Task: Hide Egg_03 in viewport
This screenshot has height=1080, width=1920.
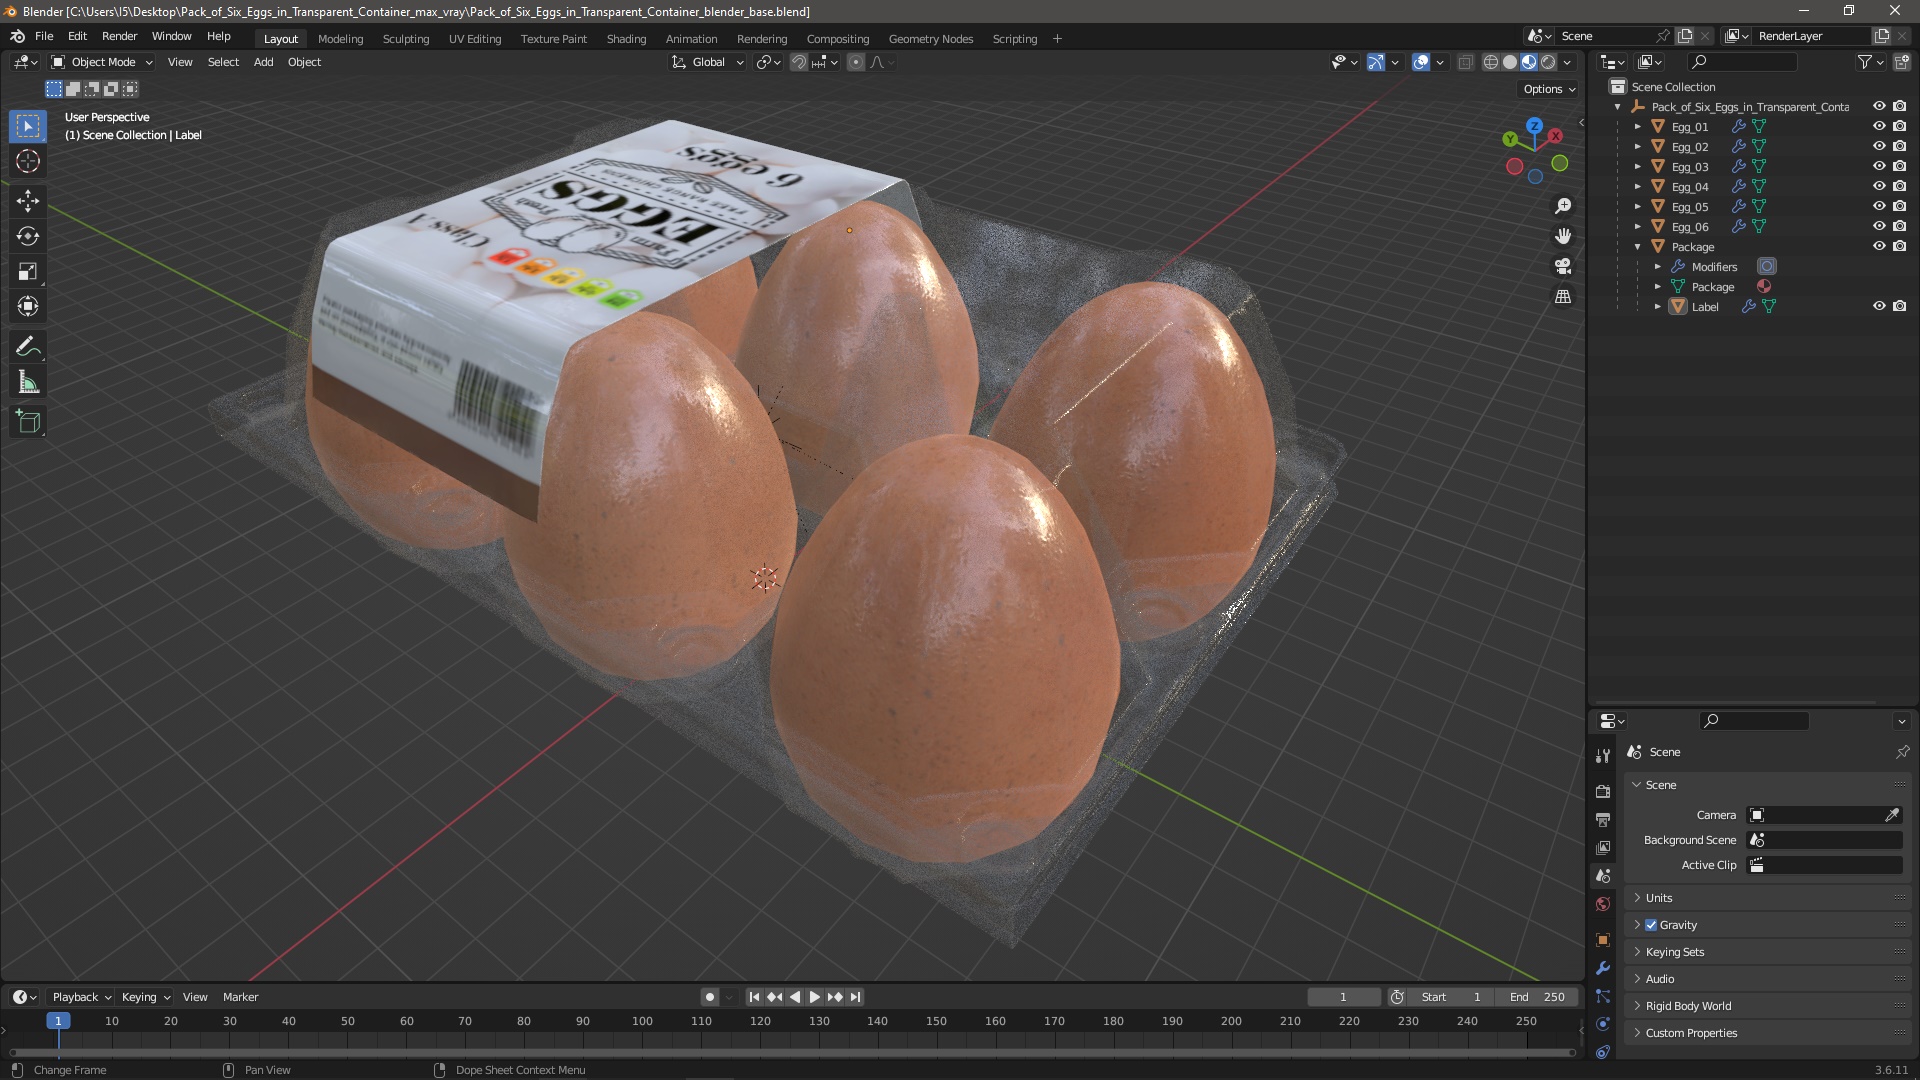Action: coord(1879,167)
